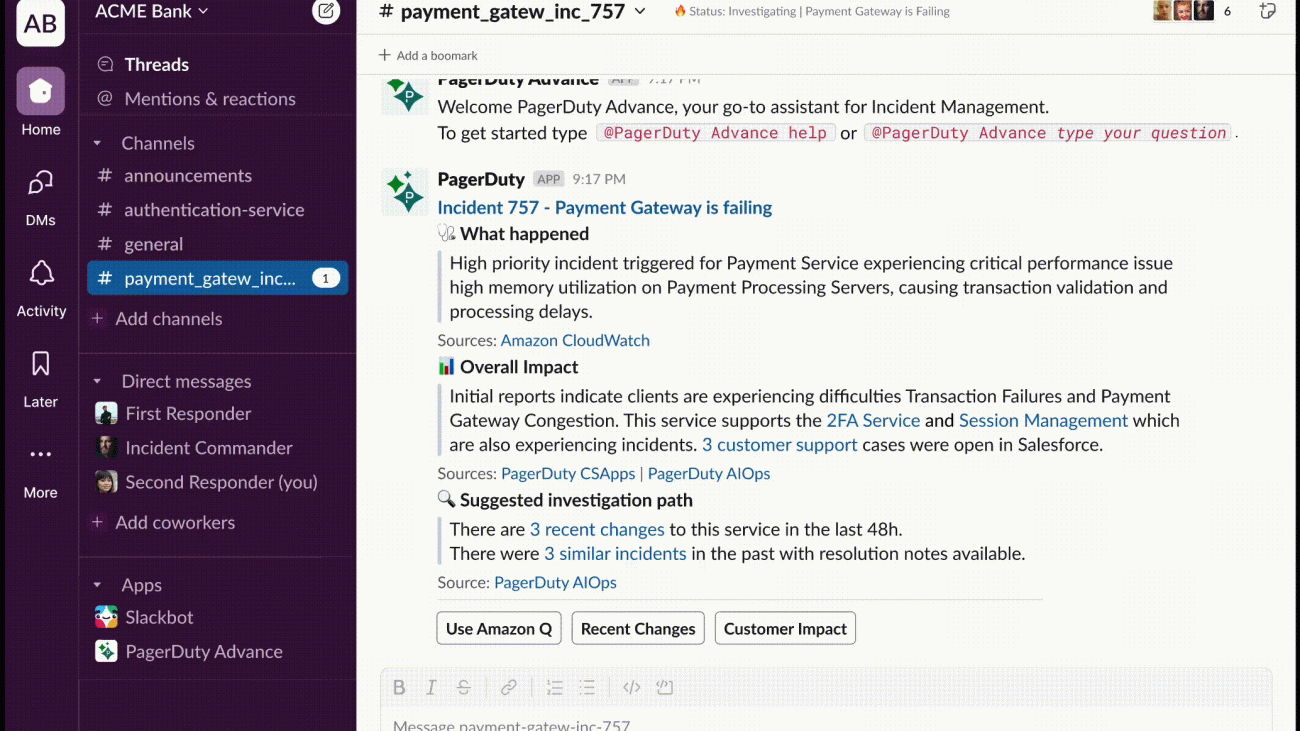
Task: Toggle strikethrough formatting in composer
Action: coord(463,687)
